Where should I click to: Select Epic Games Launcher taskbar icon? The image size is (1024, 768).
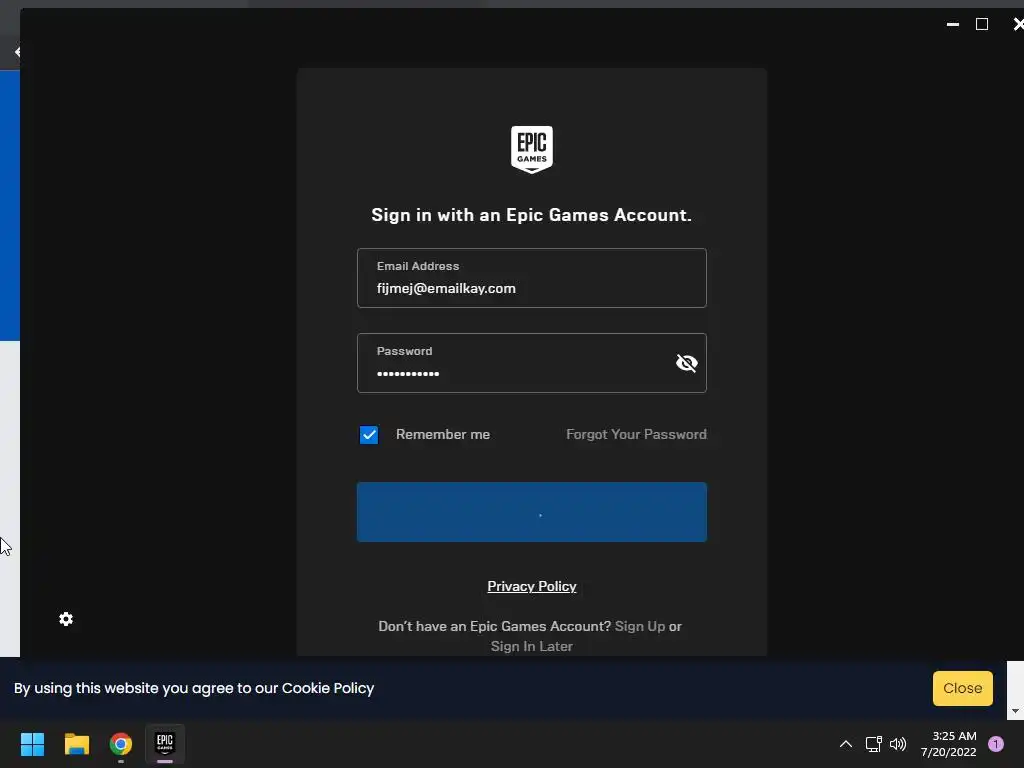[x=165, y=744]
